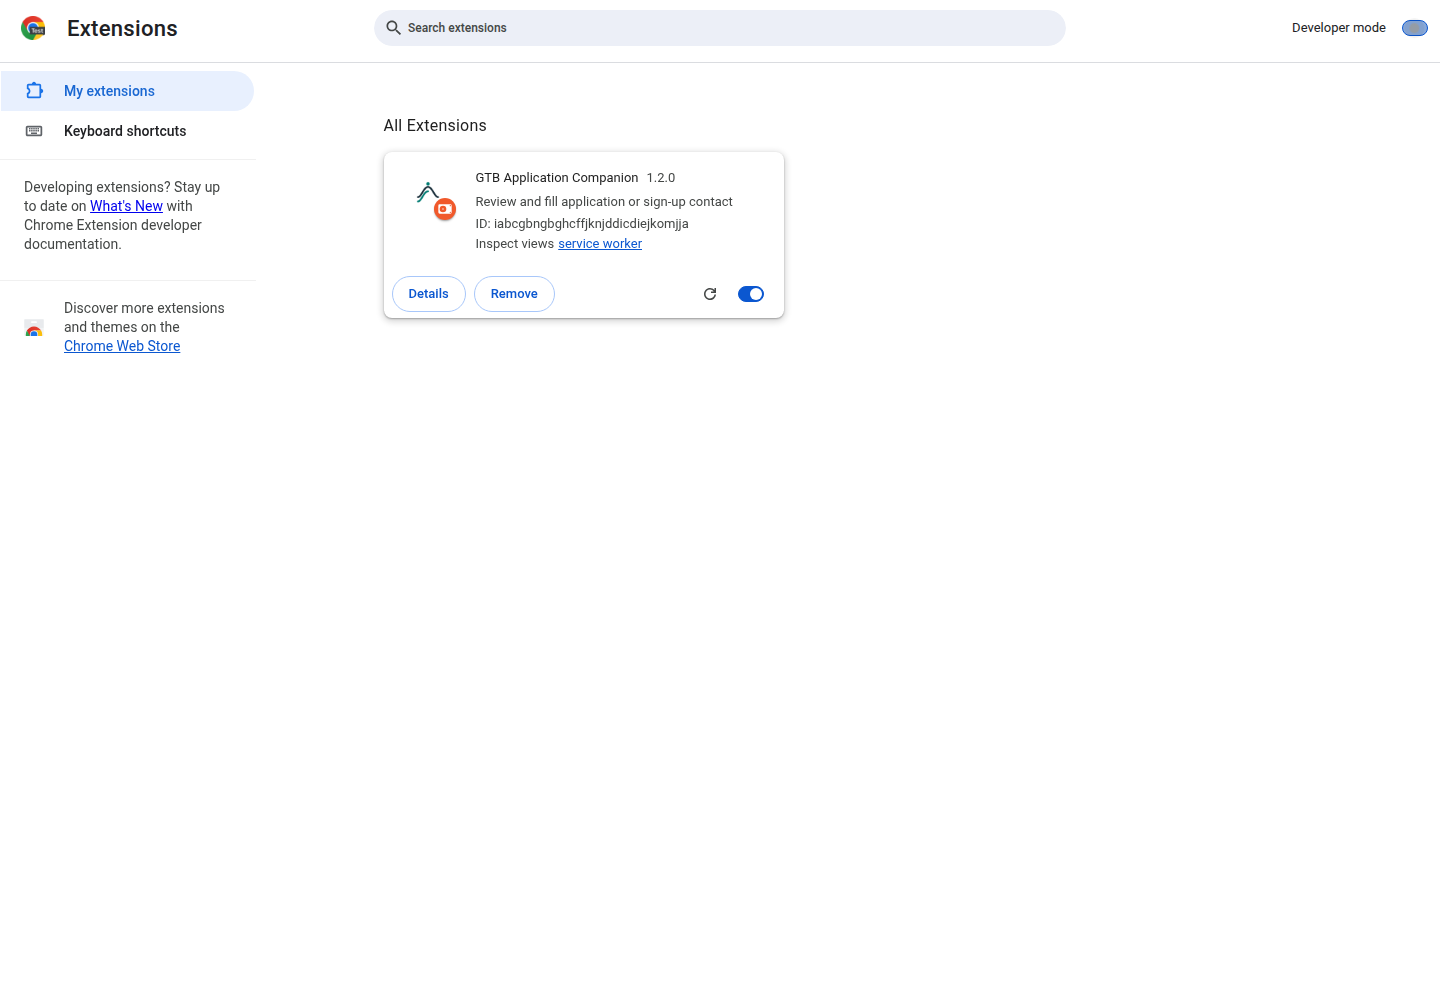Image resolution: width=1440 pixels, height=1000 pixels.
Task: Click the GTB Application Companion name
Action: [557, 178]
